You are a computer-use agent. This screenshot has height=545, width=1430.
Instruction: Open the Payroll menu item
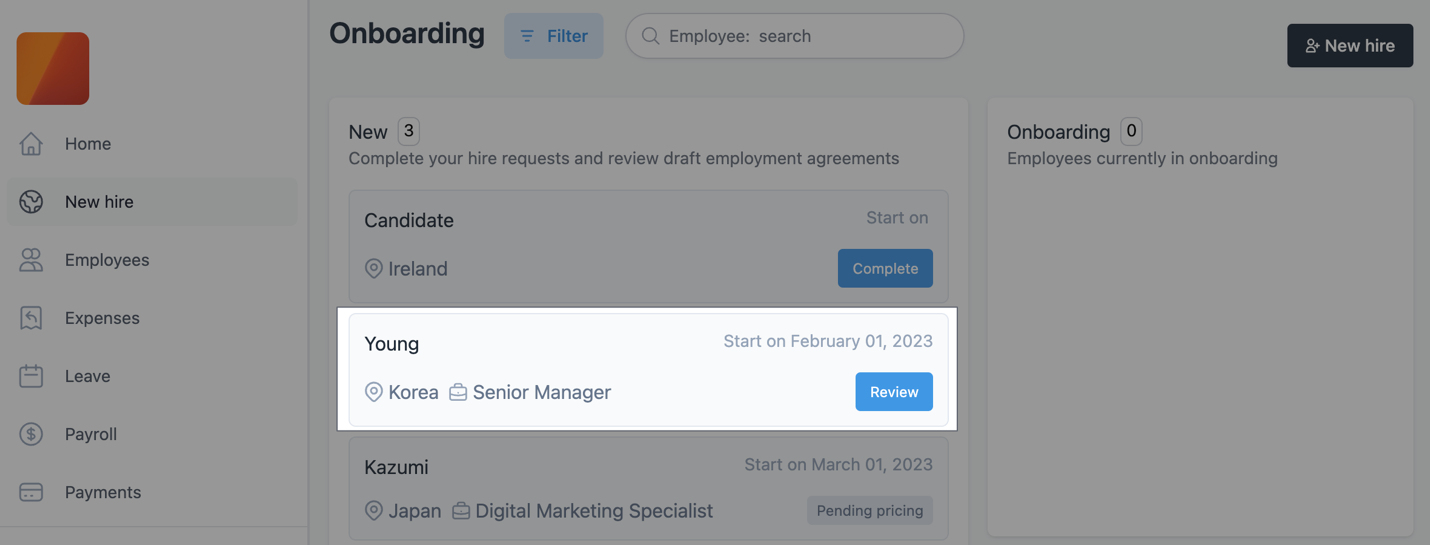(x=91, y=434)
